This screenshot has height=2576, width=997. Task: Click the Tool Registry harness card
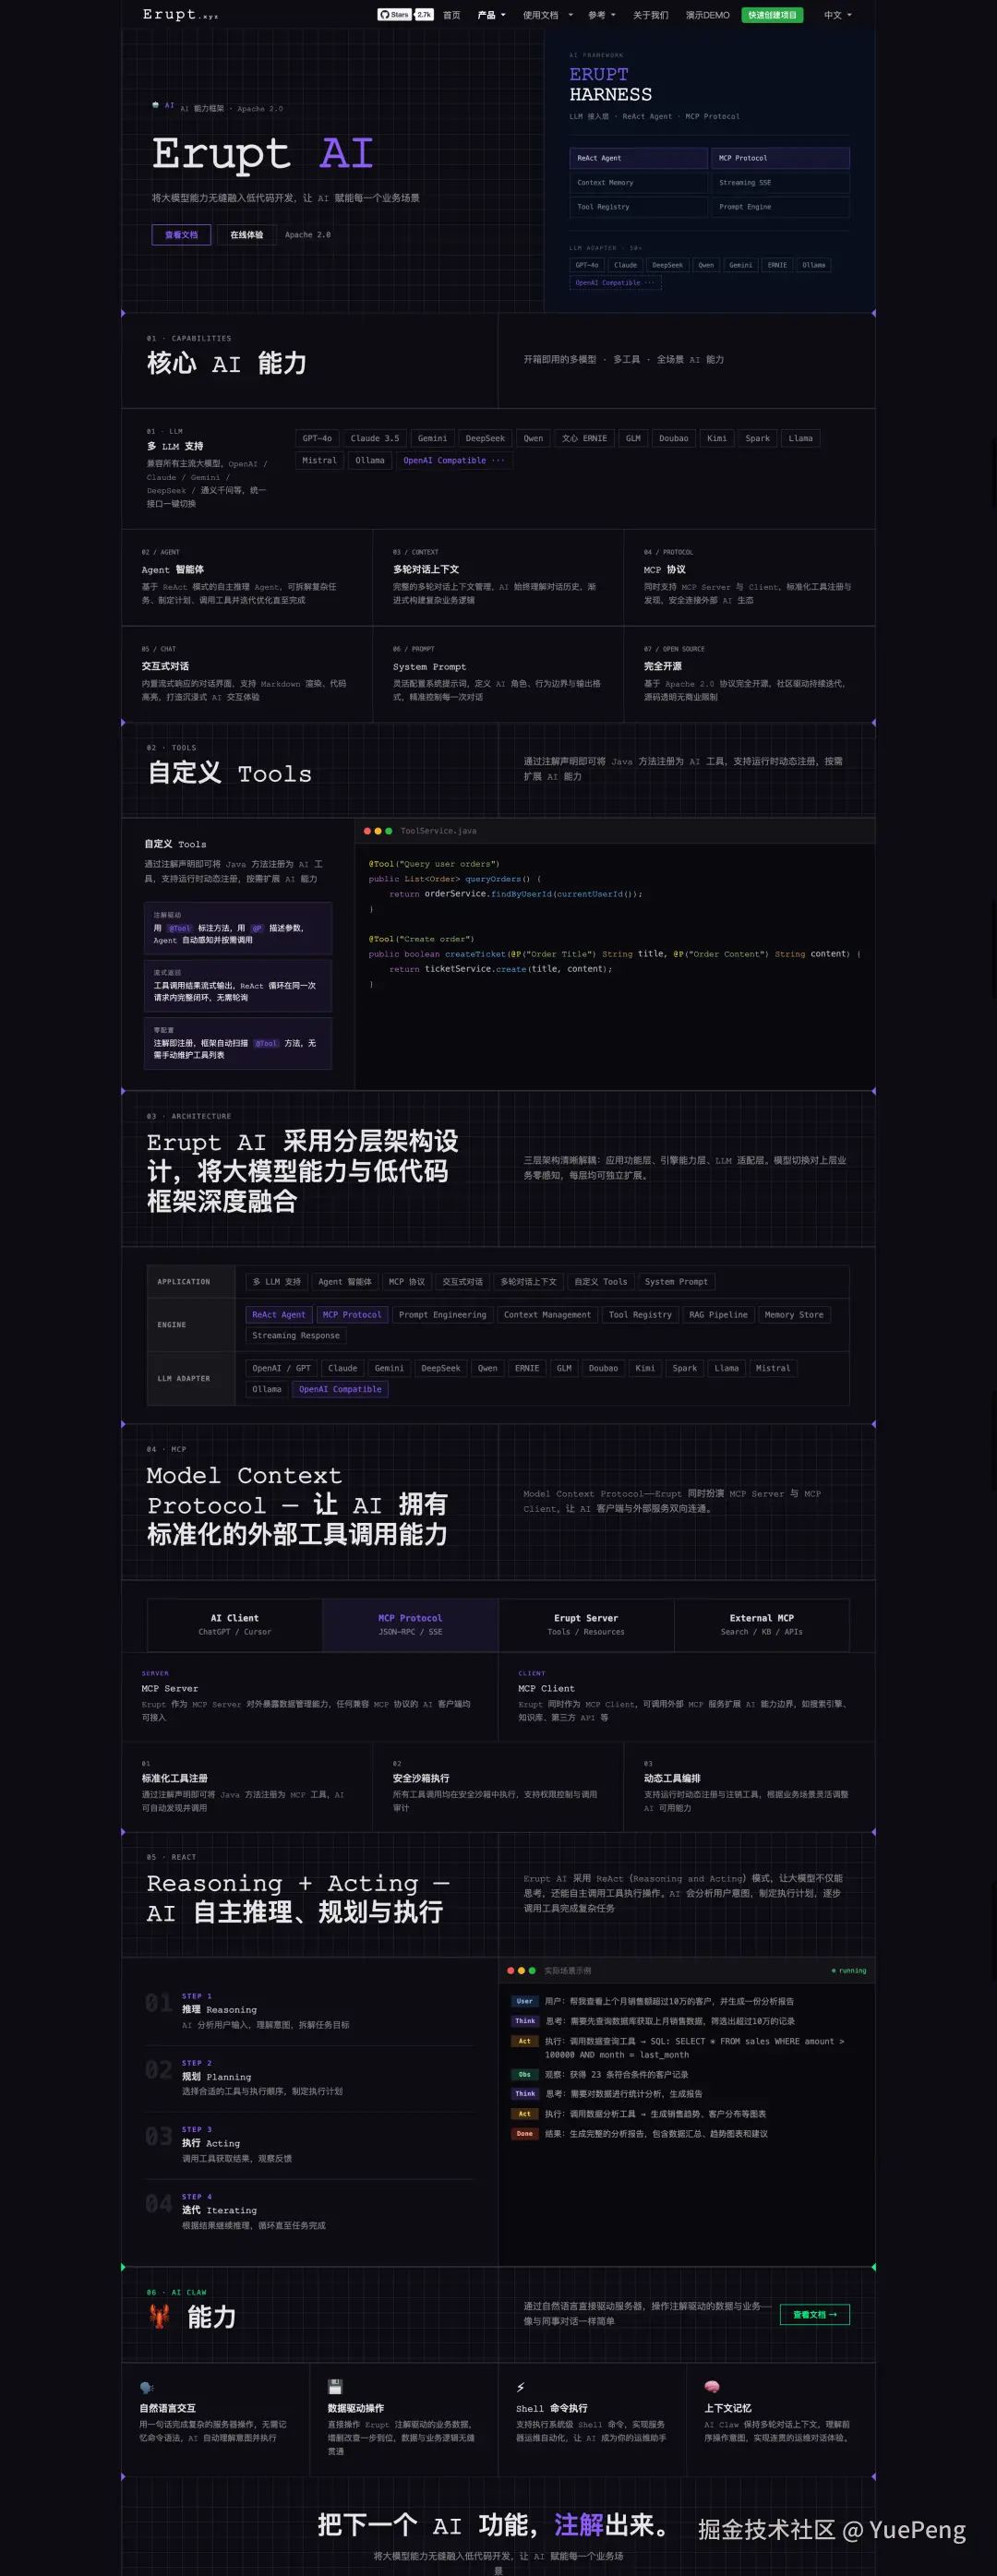638,207
